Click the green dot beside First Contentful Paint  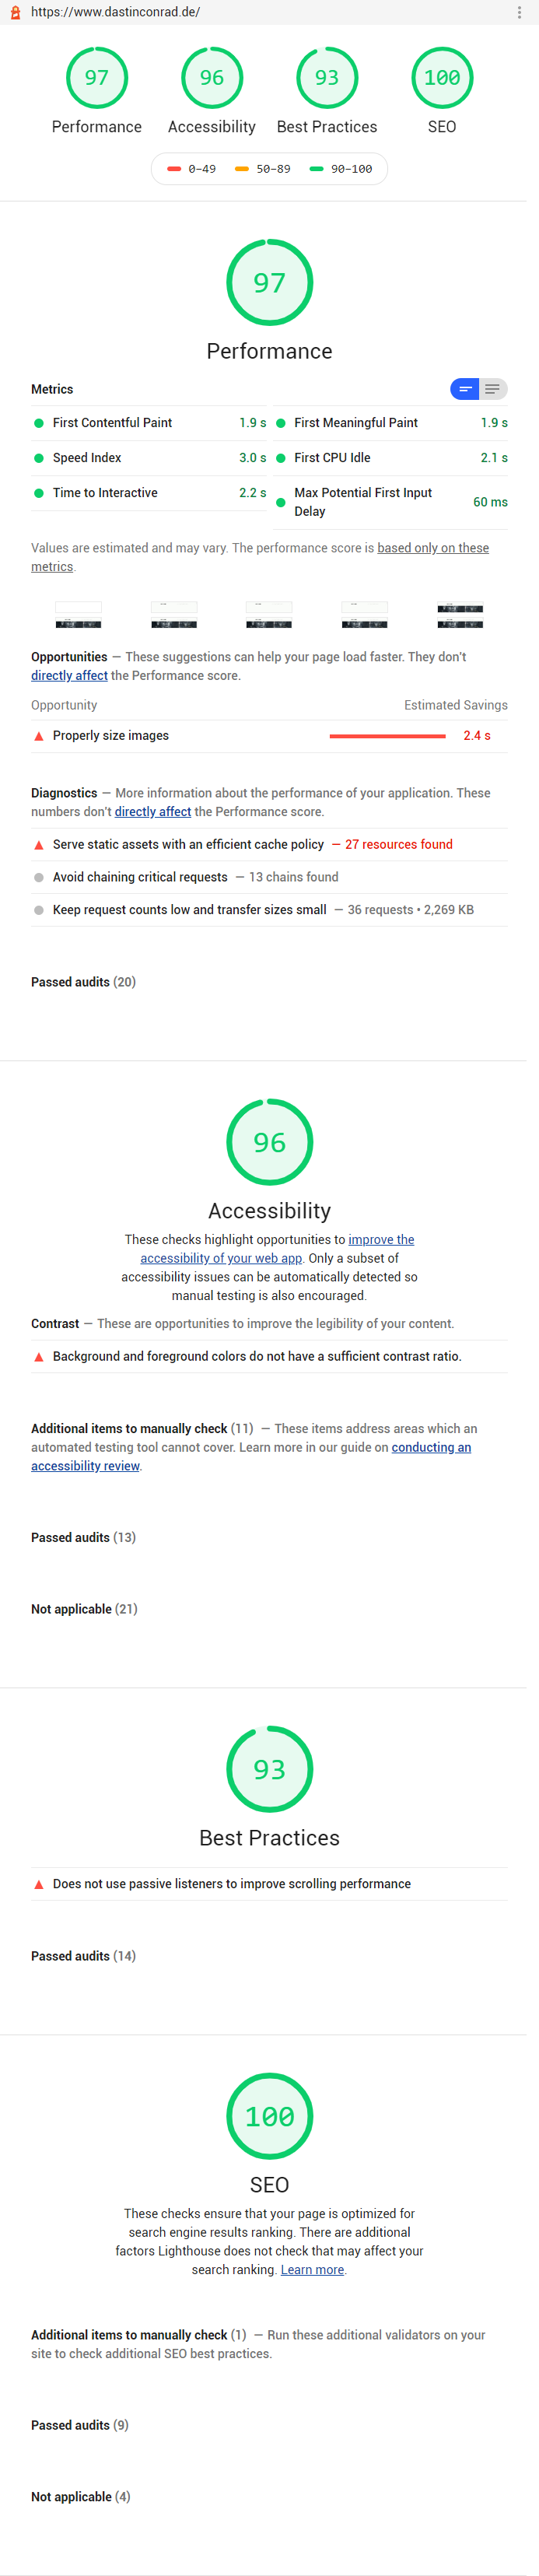pyautogui.click(x=38, y=423)
